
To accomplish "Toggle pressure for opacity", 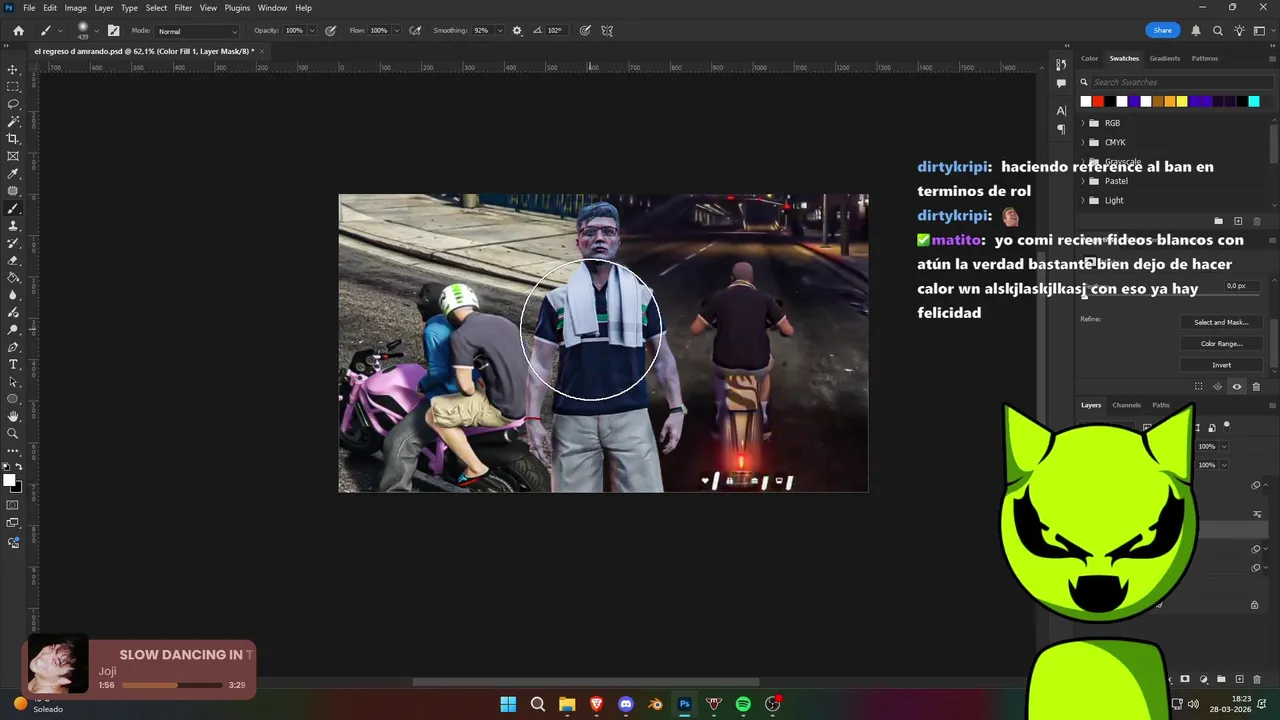I will [x=331, y=31].
